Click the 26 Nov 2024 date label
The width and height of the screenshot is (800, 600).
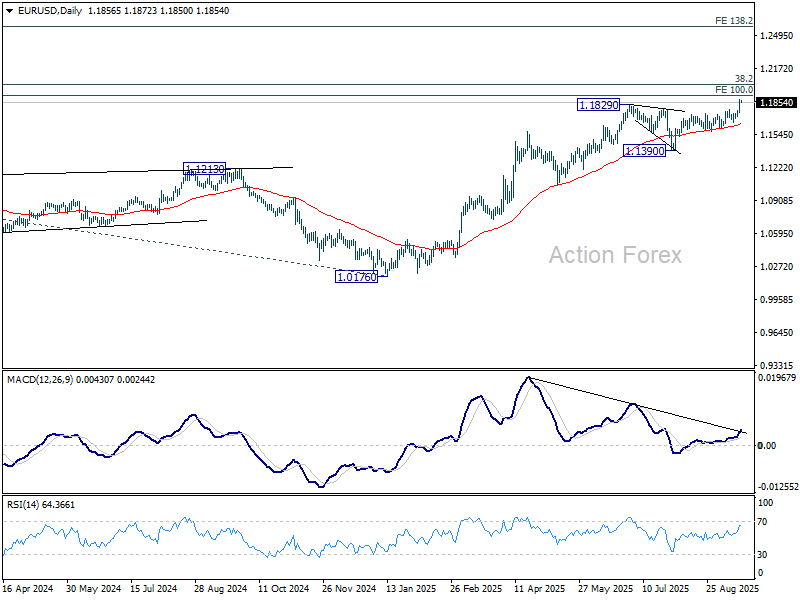[349, 589]
